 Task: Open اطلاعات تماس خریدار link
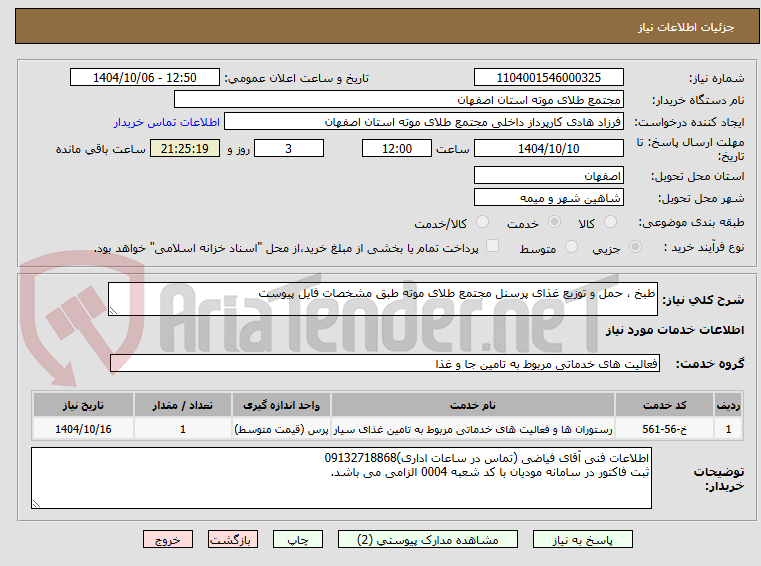coord(166,122)
